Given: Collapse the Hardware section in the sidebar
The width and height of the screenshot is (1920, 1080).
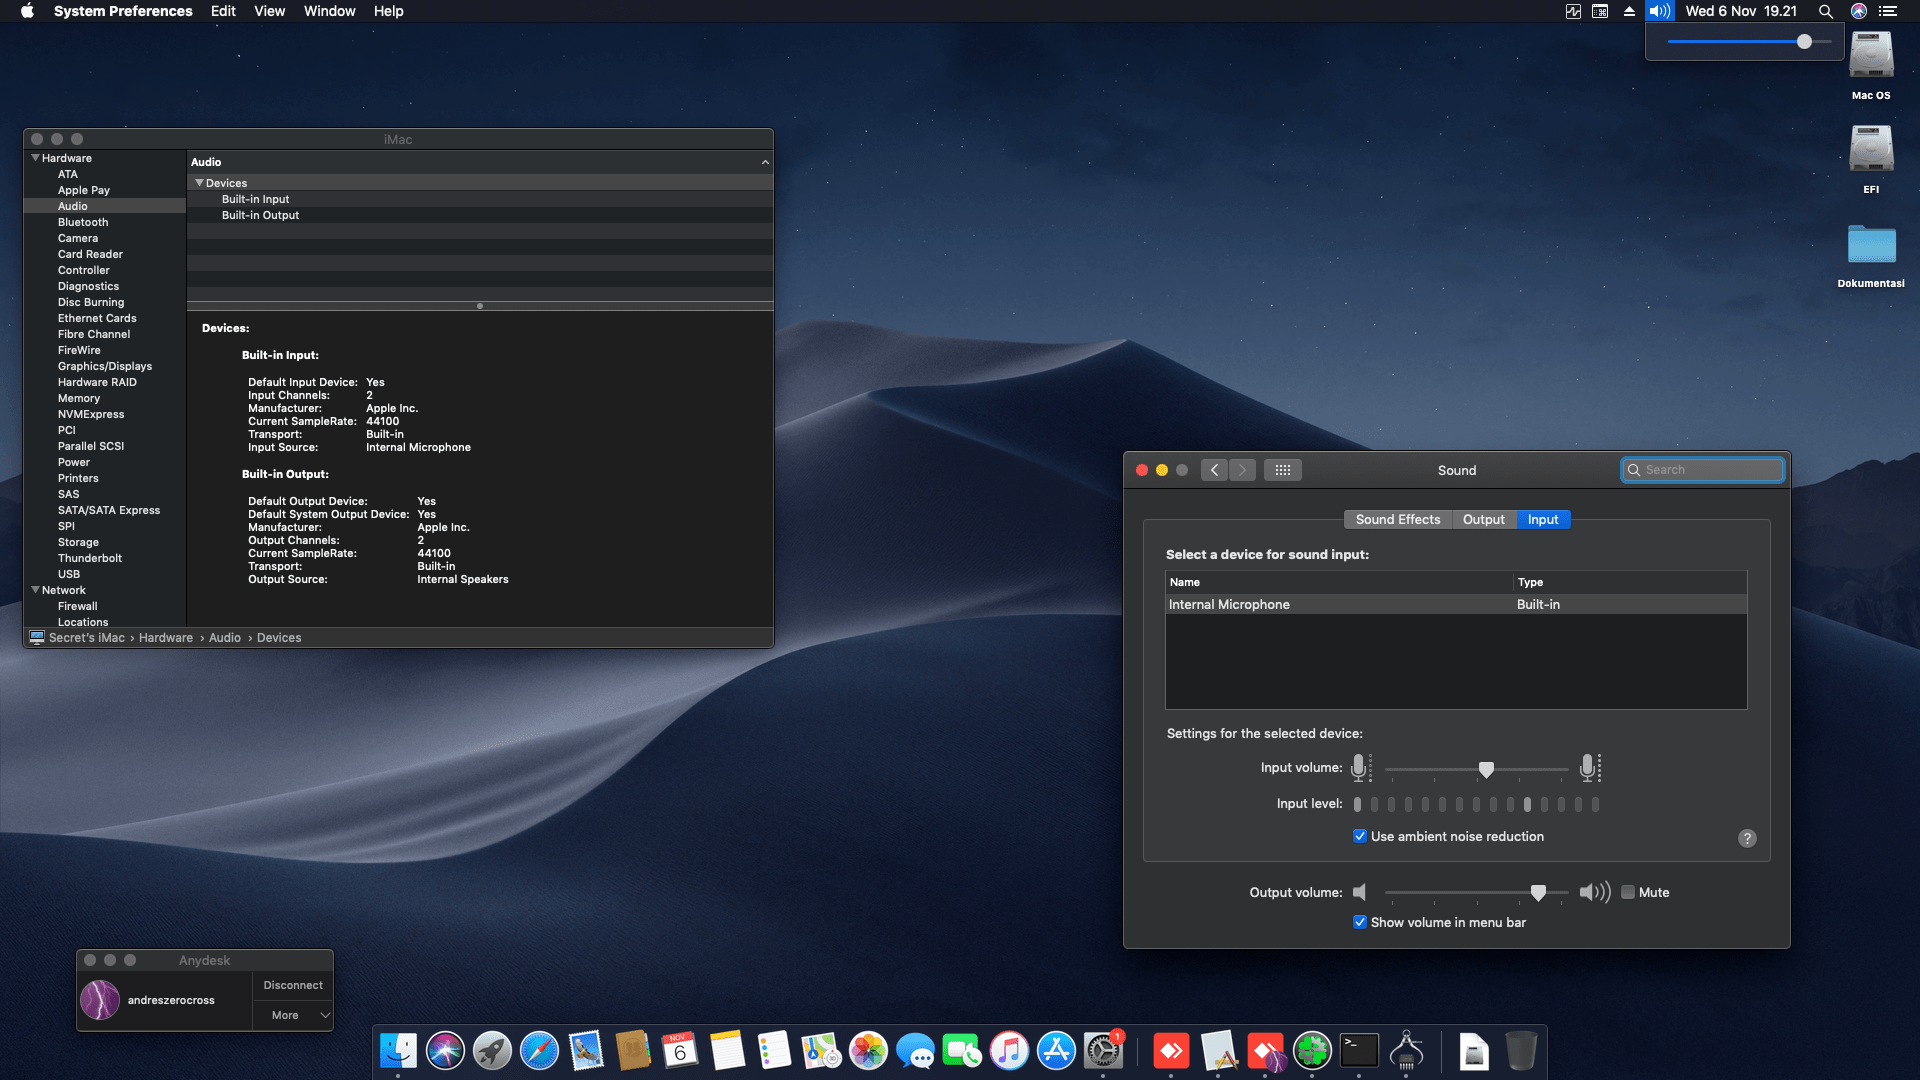Looking at the screenshot, I should [x=36, y=157].
